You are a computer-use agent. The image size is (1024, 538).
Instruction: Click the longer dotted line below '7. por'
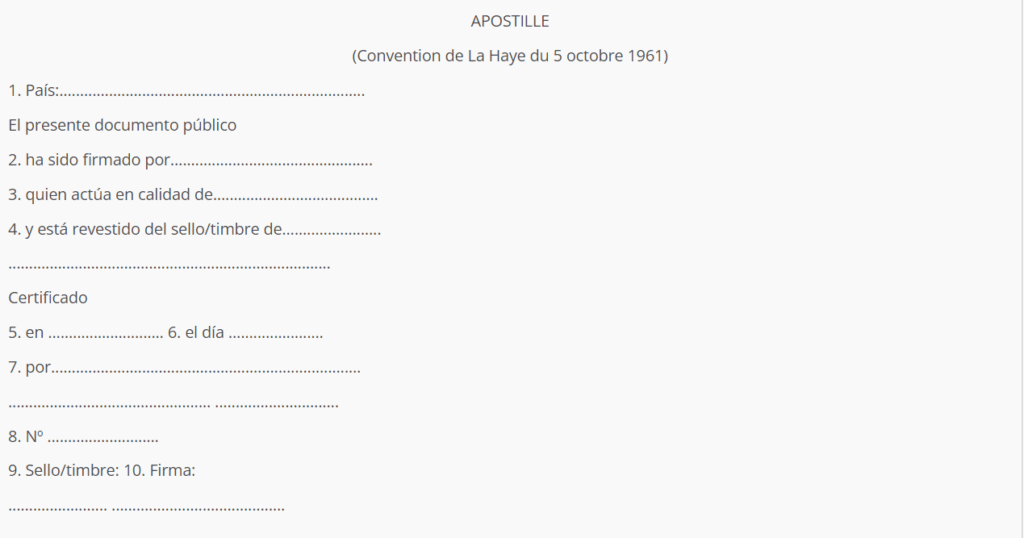(x=109, y=404)
